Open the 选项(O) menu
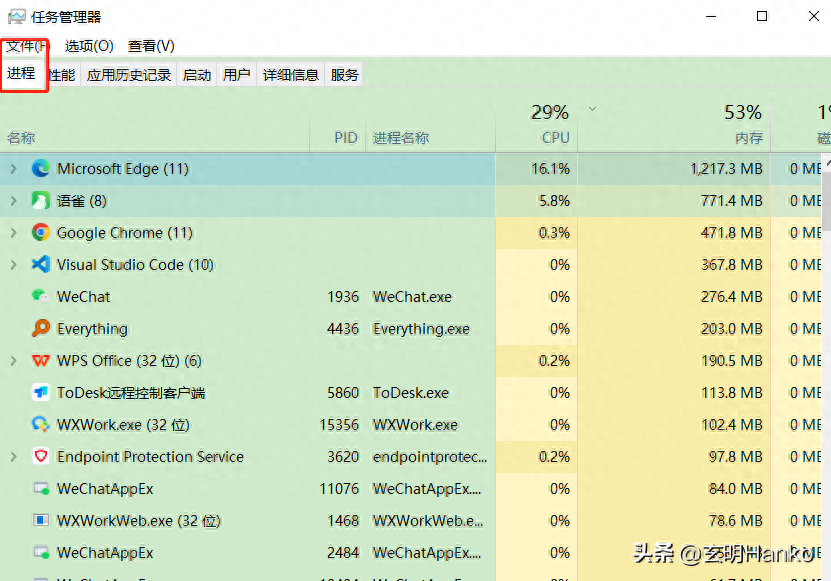Viewport: 831px width, 581px height. coord(89,46)
